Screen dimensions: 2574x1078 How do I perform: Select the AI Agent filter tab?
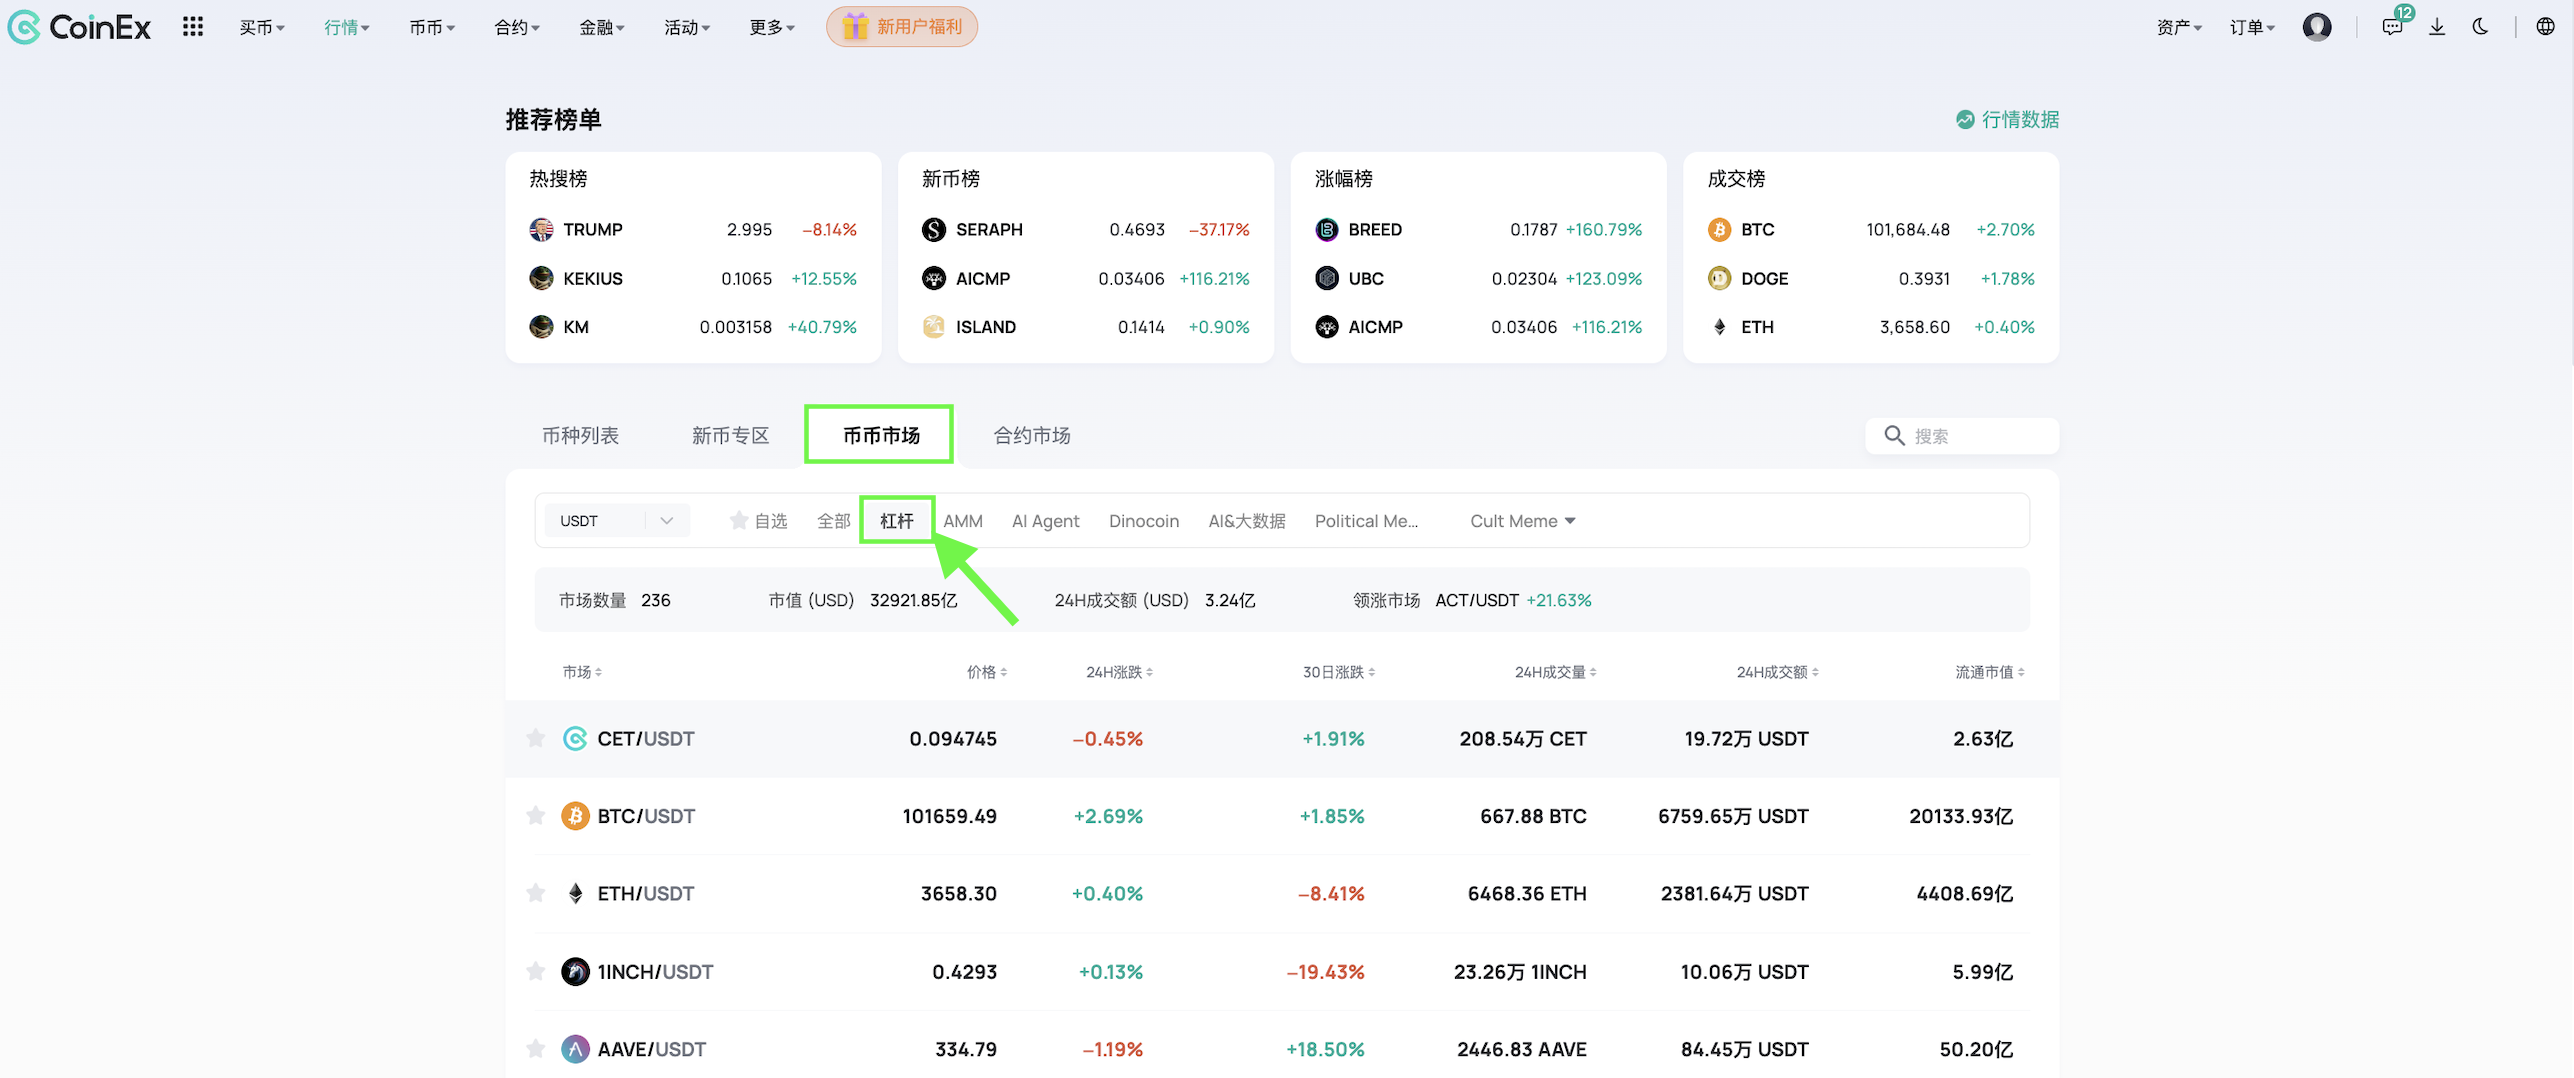tap(1045, 521)
